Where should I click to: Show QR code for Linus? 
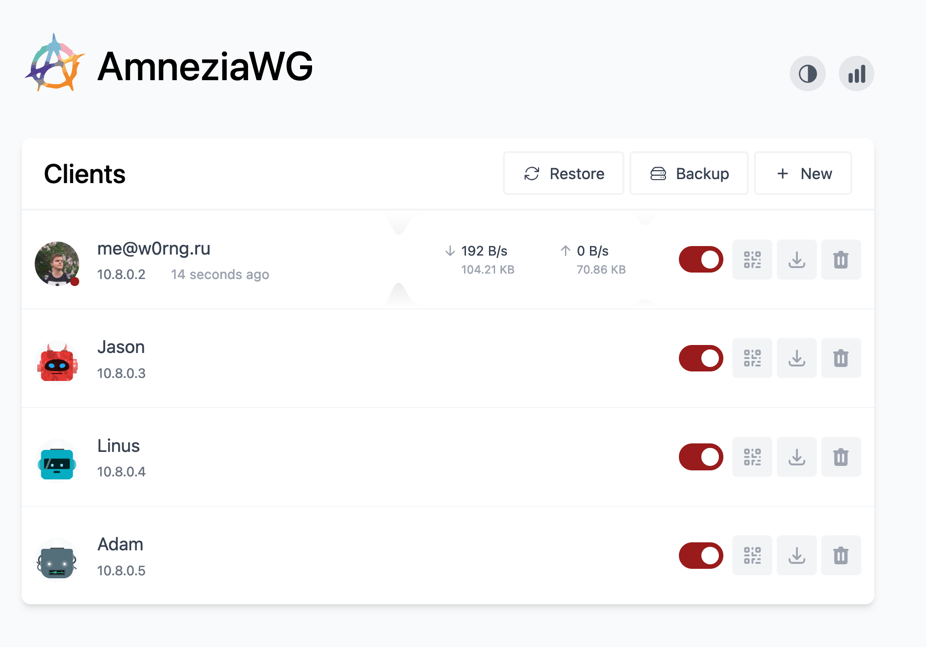click(x=752, y=457)
